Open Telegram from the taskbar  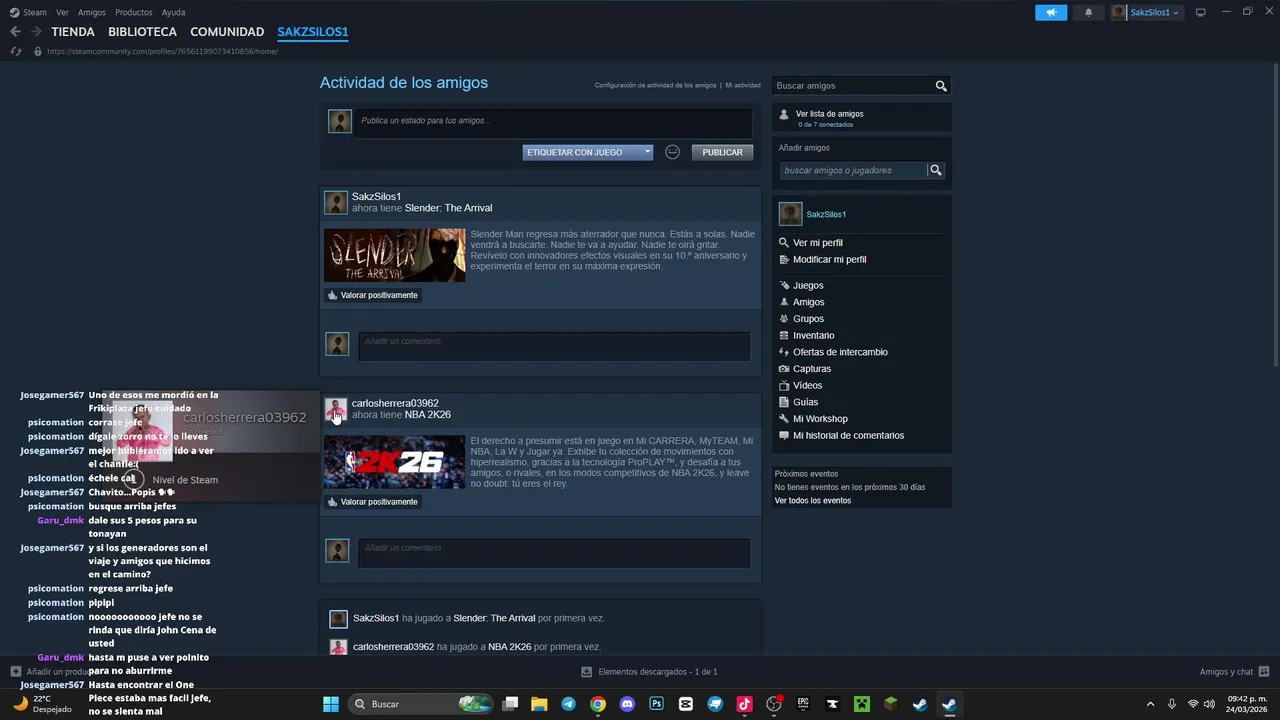[x=568, y=704]
